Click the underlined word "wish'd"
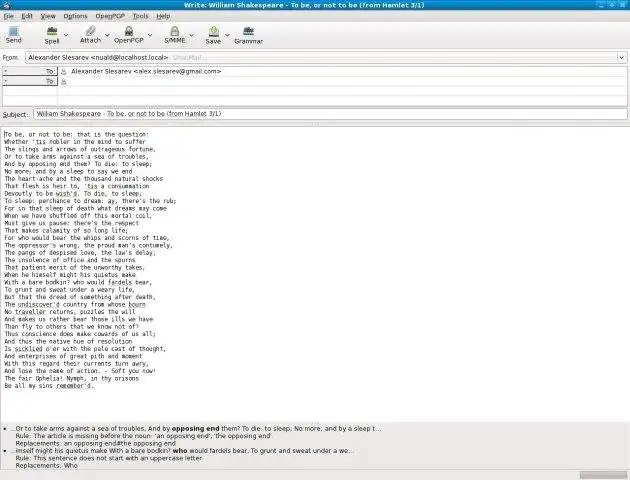Screen dimensions: 630x480 pos(67,193)
